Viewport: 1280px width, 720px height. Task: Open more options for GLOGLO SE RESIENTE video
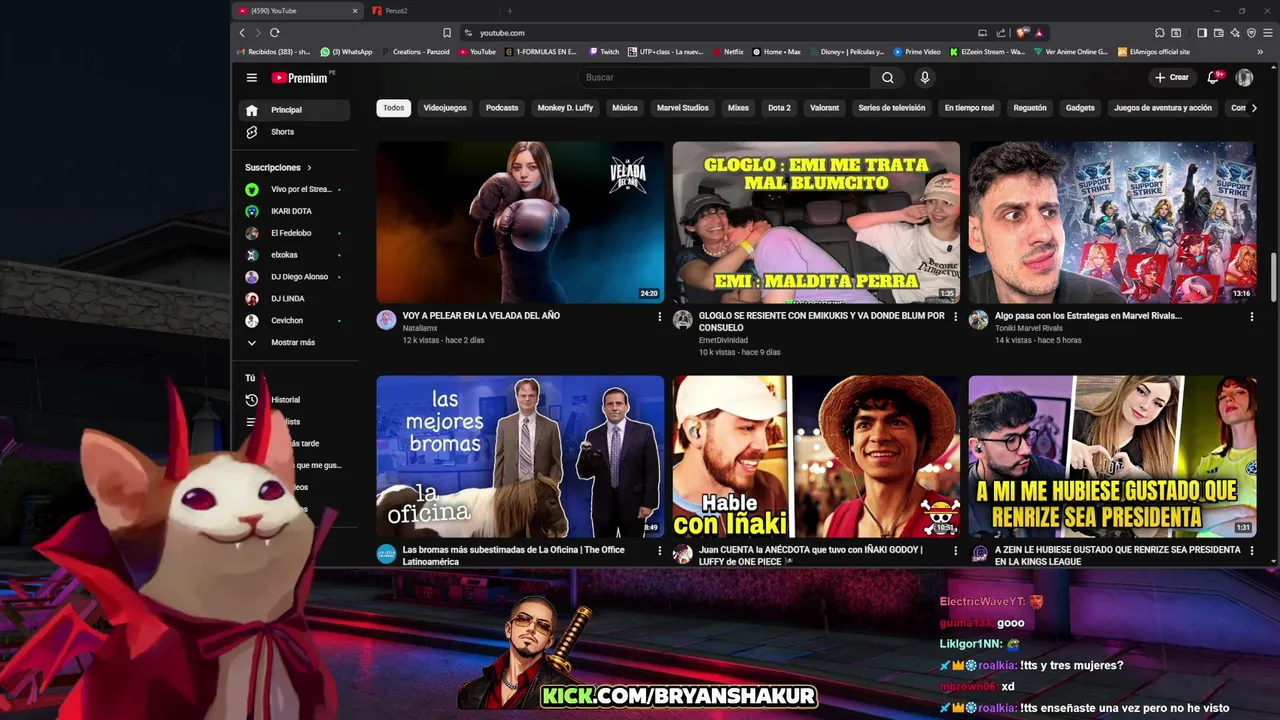[x=955, y=317]
